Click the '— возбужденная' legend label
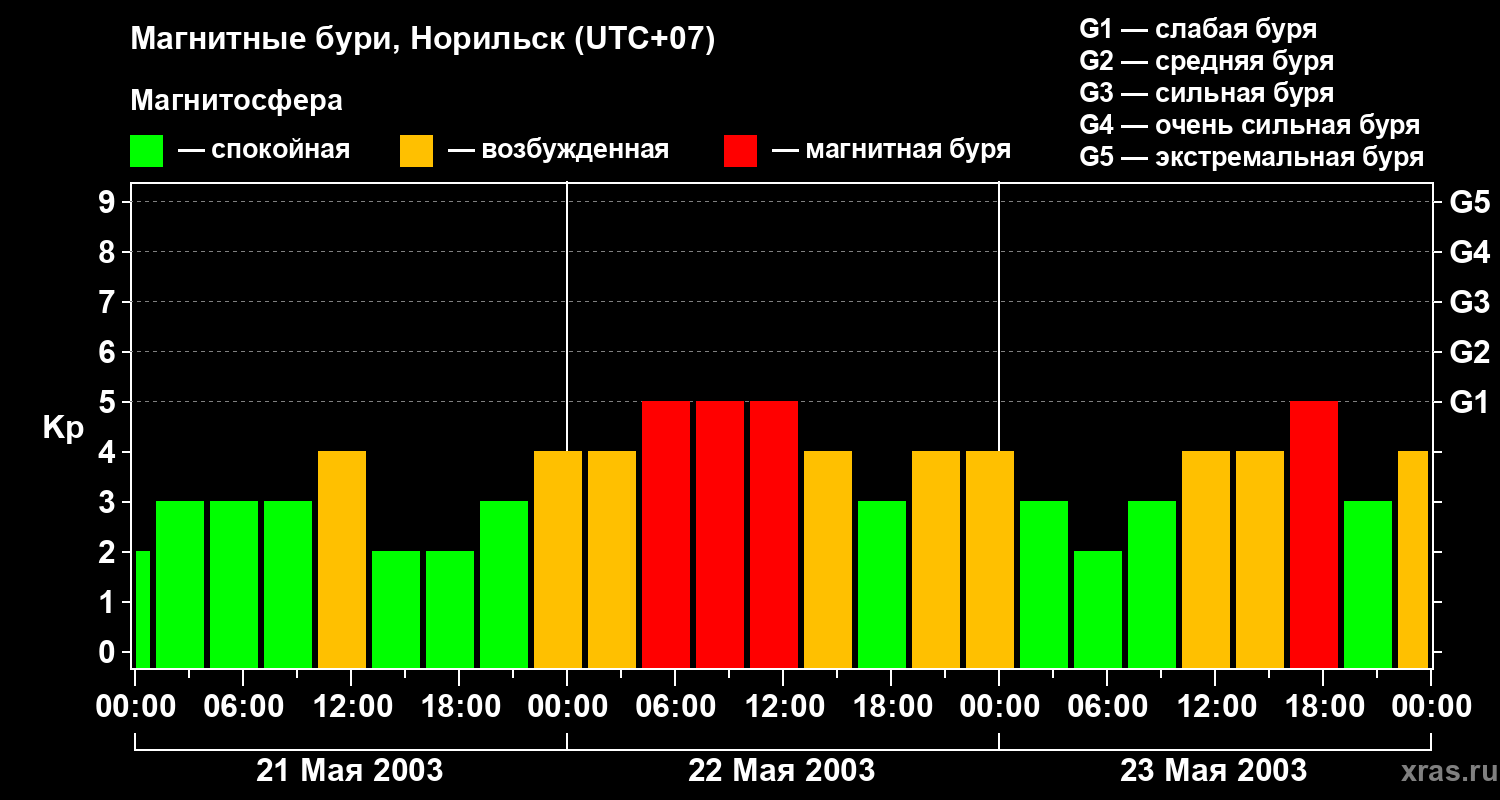 pos(558,150)
